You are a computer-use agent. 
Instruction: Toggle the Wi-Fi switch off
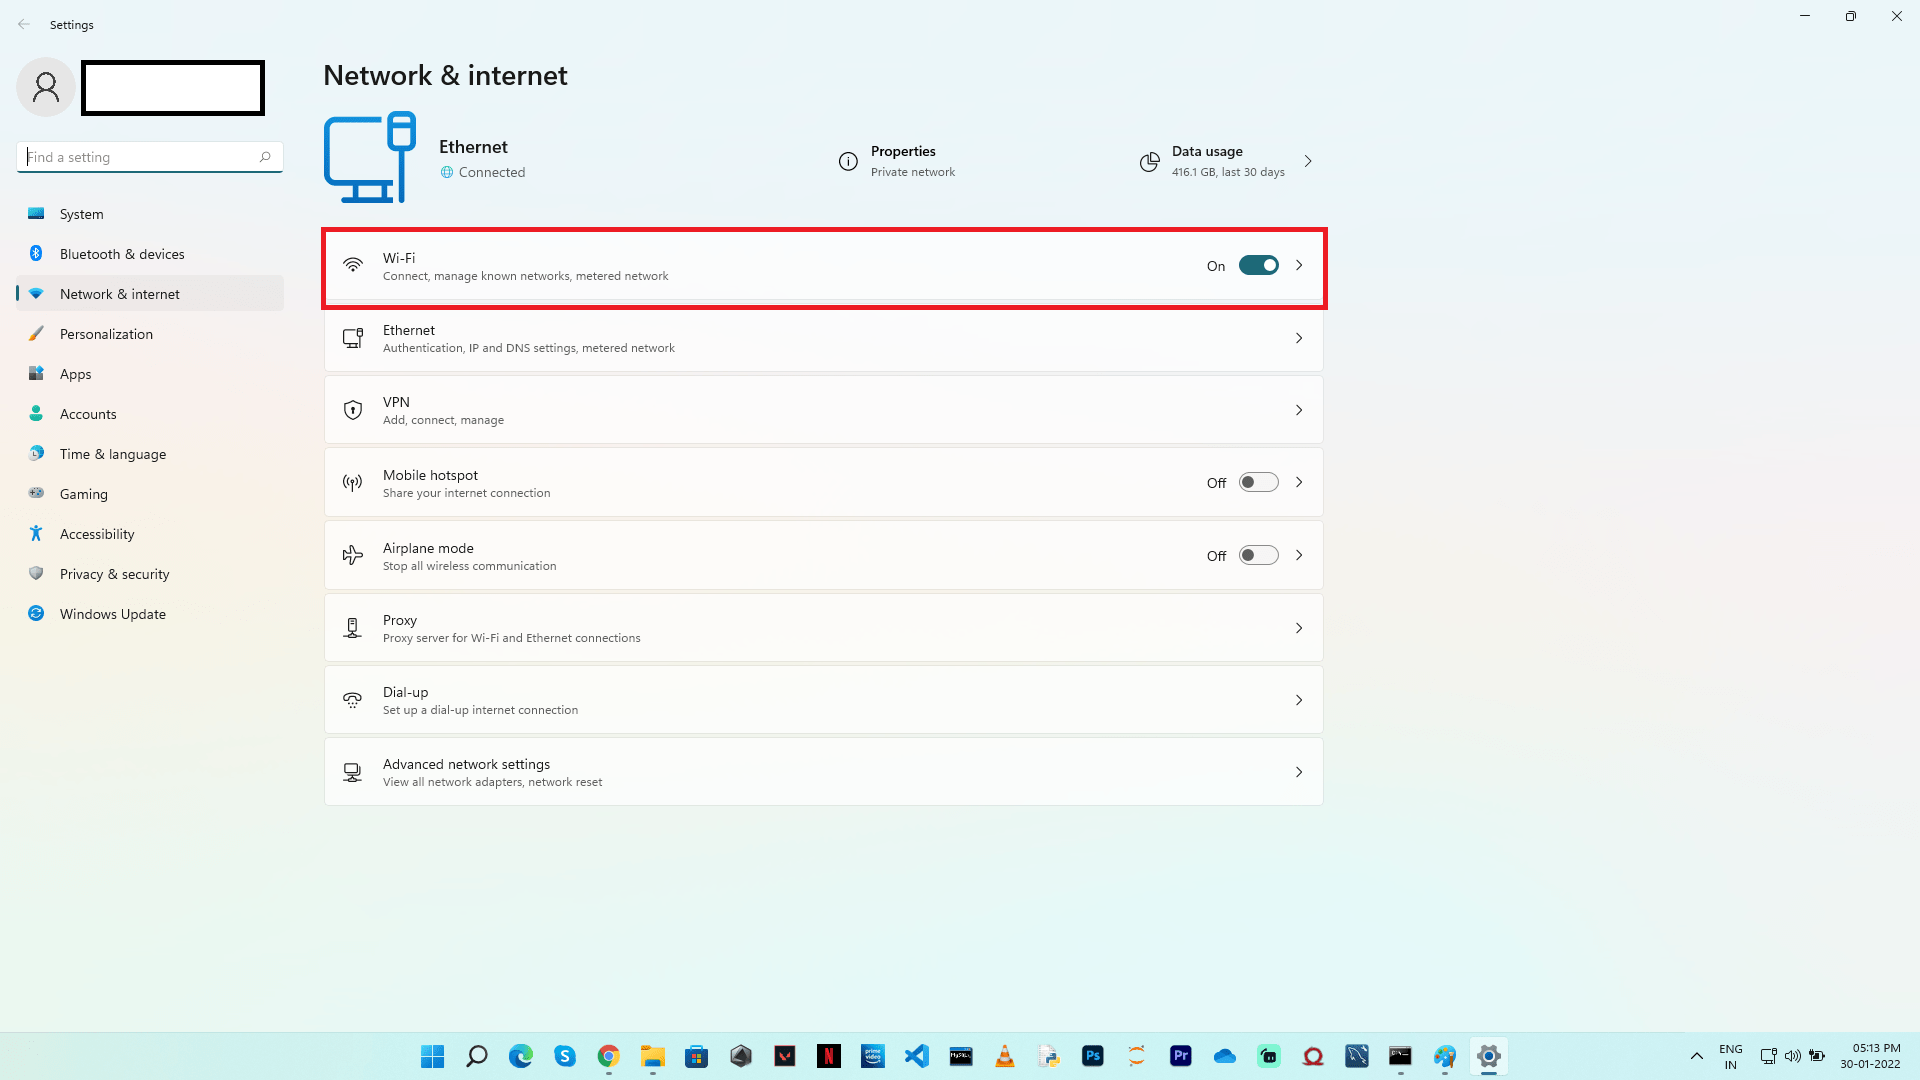(1259, 265)
